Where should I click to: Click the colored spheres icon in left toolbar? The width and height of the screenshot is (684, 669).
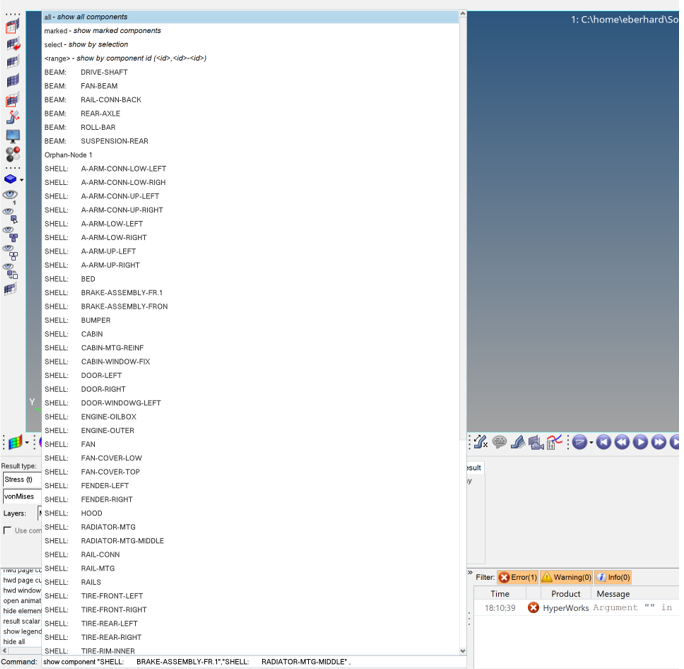click(x=12, y=155)
